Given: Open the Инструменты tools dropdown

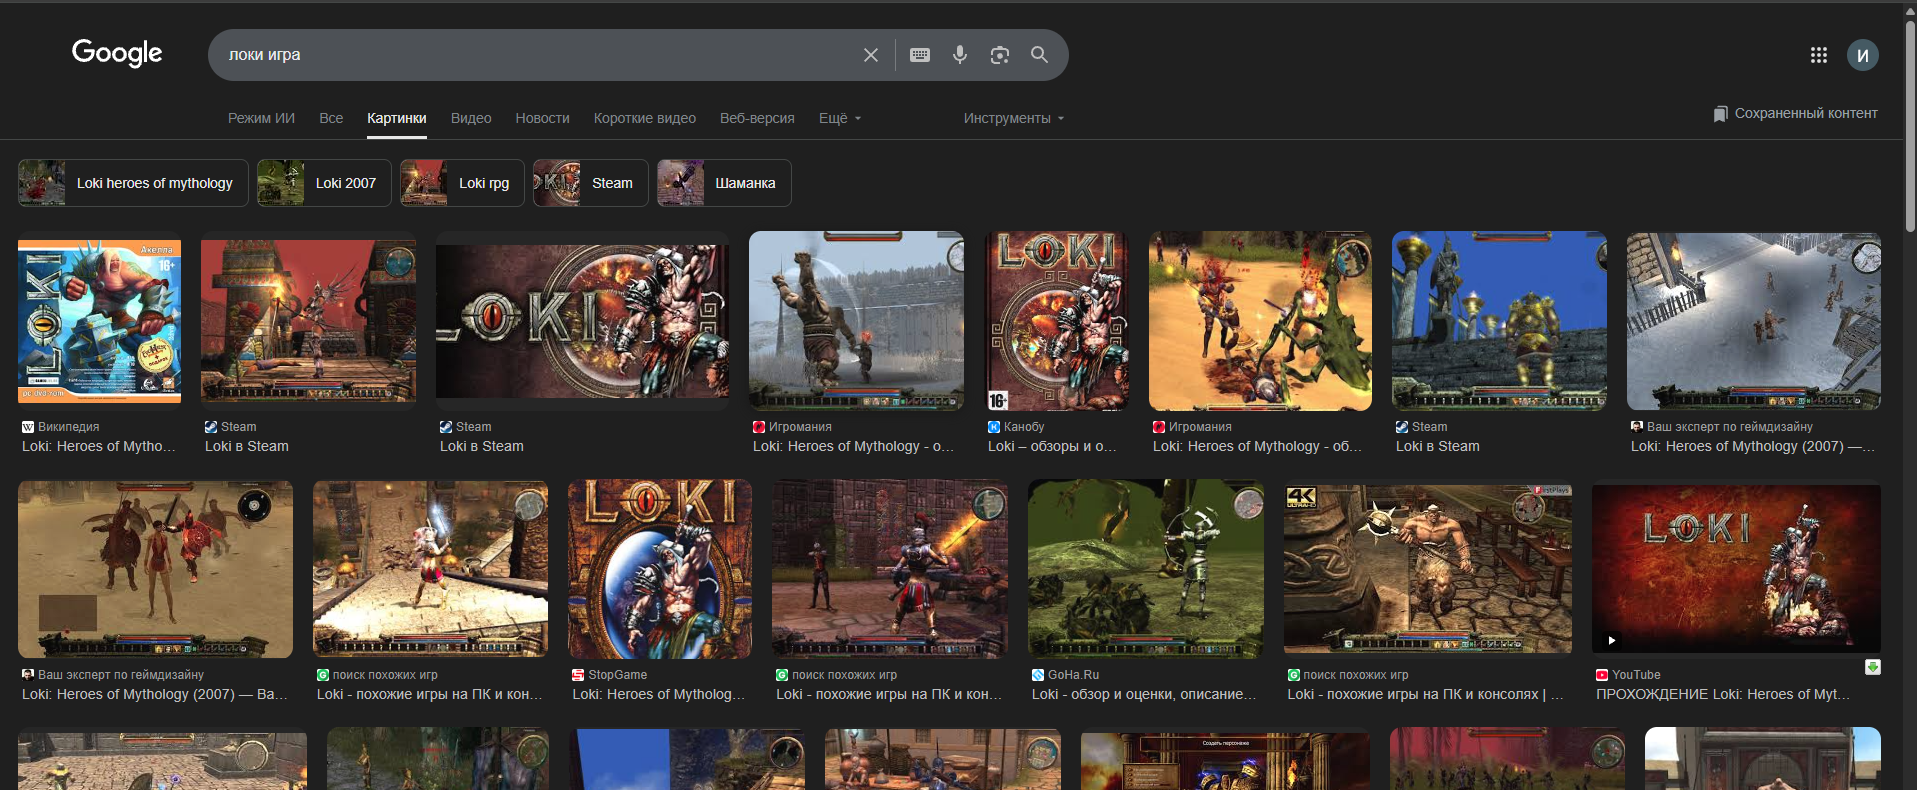Looking at the screenshot, I should tap(1014, 118).
